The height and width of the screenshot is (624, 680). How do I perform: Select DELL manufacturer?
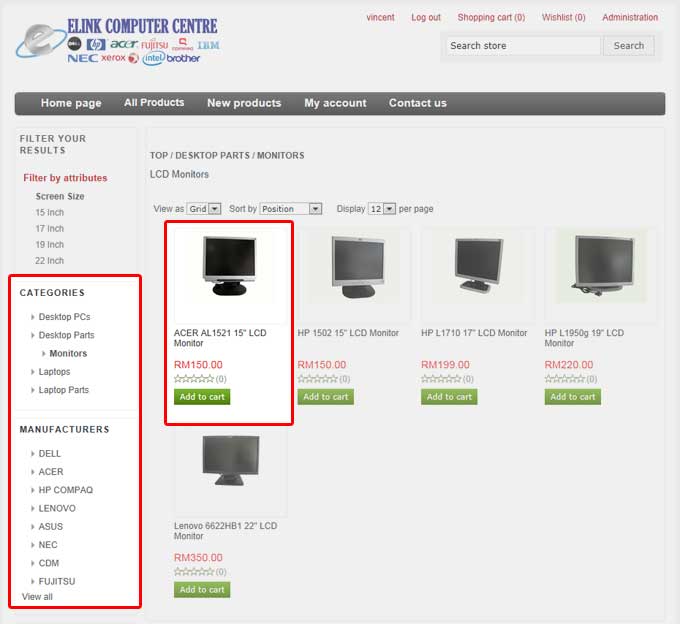49,454
